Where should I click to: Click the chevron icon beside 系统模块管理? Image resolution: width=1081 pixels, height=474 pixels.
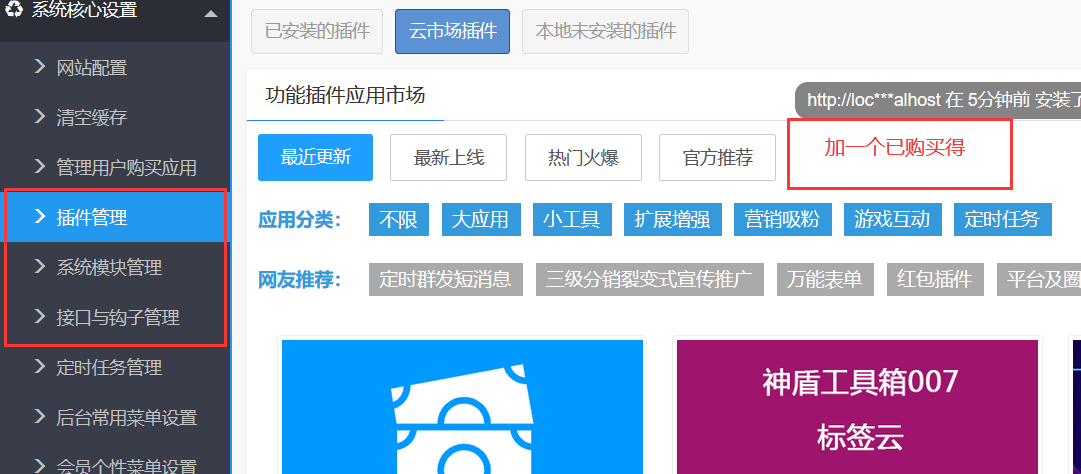(40, 267)
